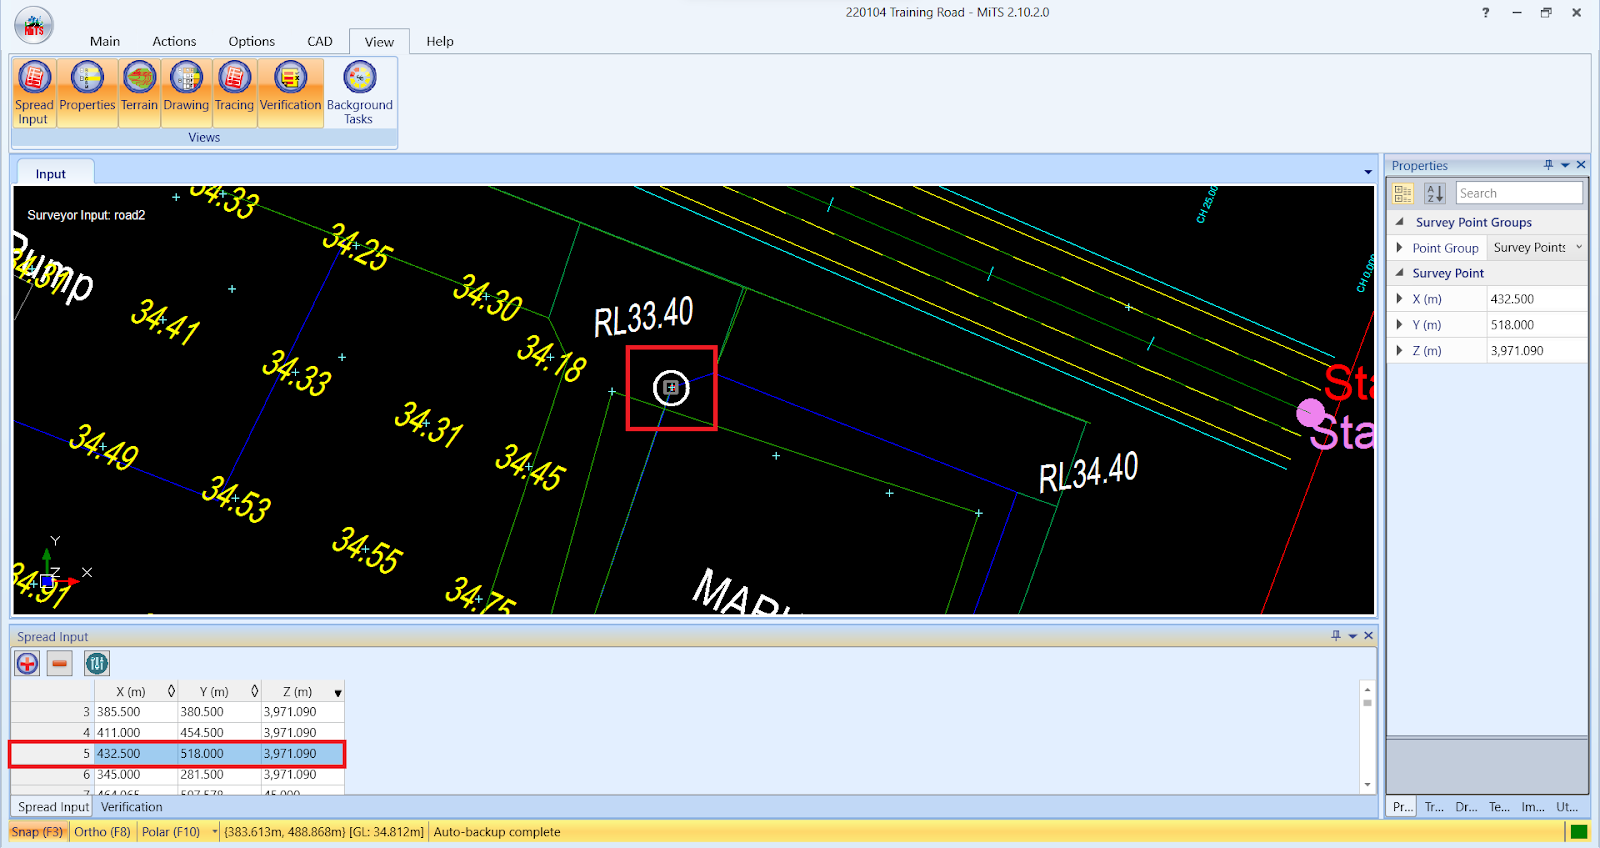
Task: Toggle the Drawing view button
Action: (x=186, y=92)
